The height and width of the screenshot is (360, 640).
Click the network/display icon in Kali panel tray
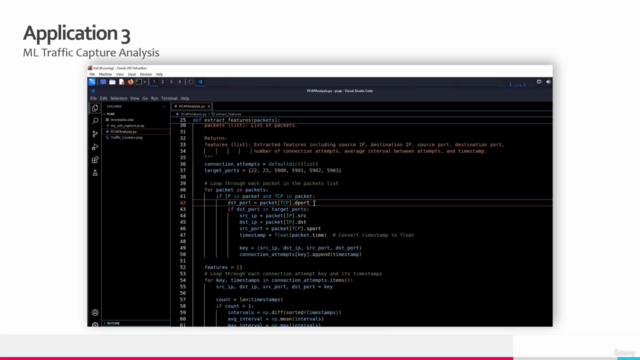coord(539,82)
